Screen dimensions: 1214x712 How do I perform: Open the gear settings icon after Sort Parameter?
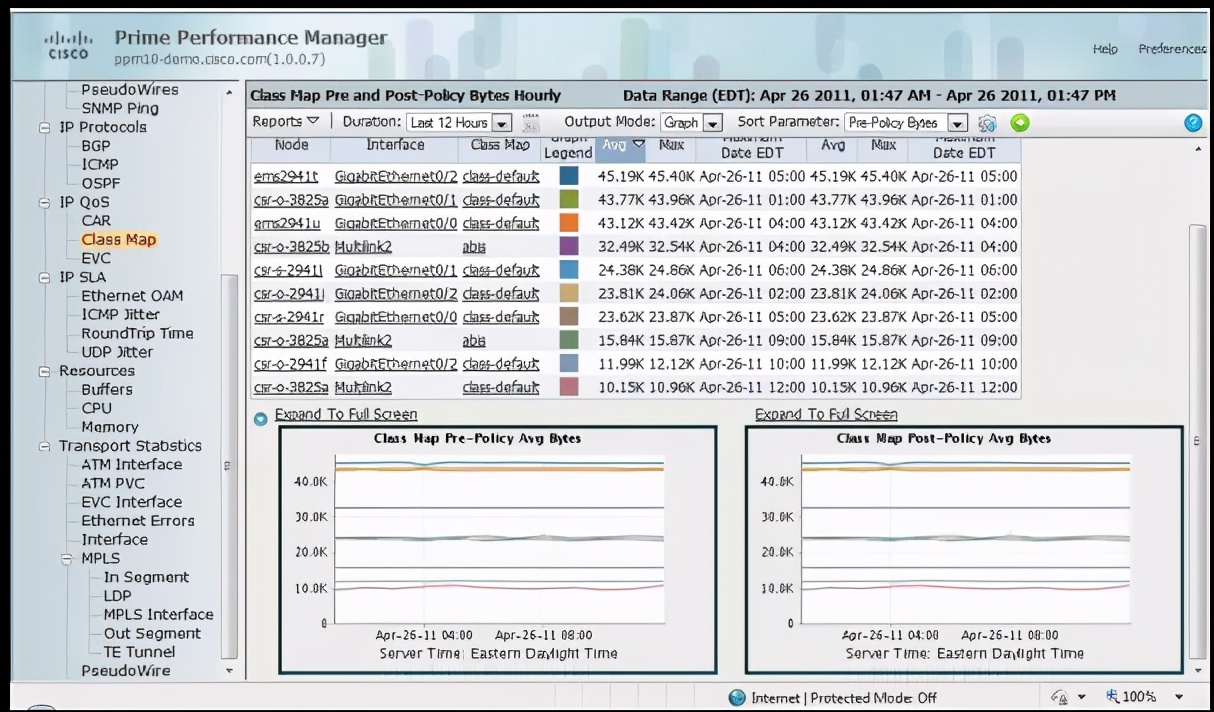(x=987, y=123)
